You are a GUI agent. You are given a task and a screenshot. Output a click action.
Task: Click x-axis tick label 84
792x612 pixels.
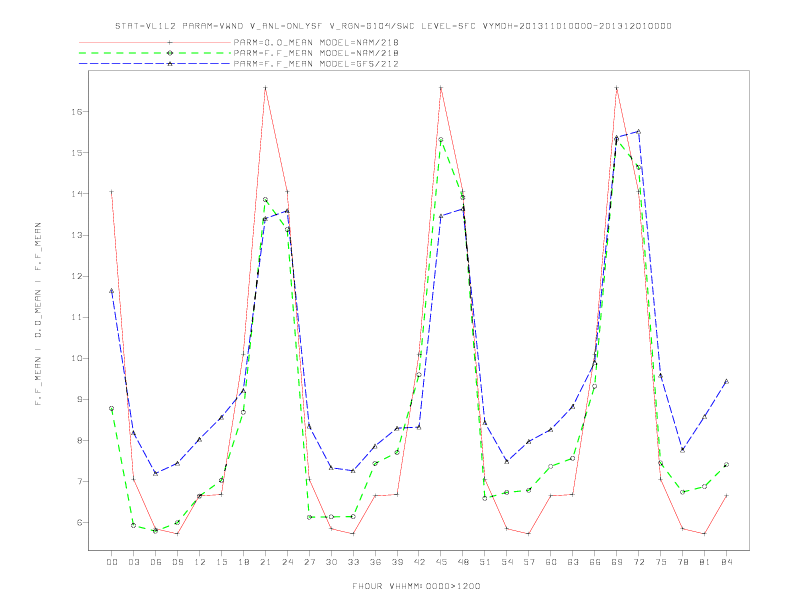pos(726,562)
